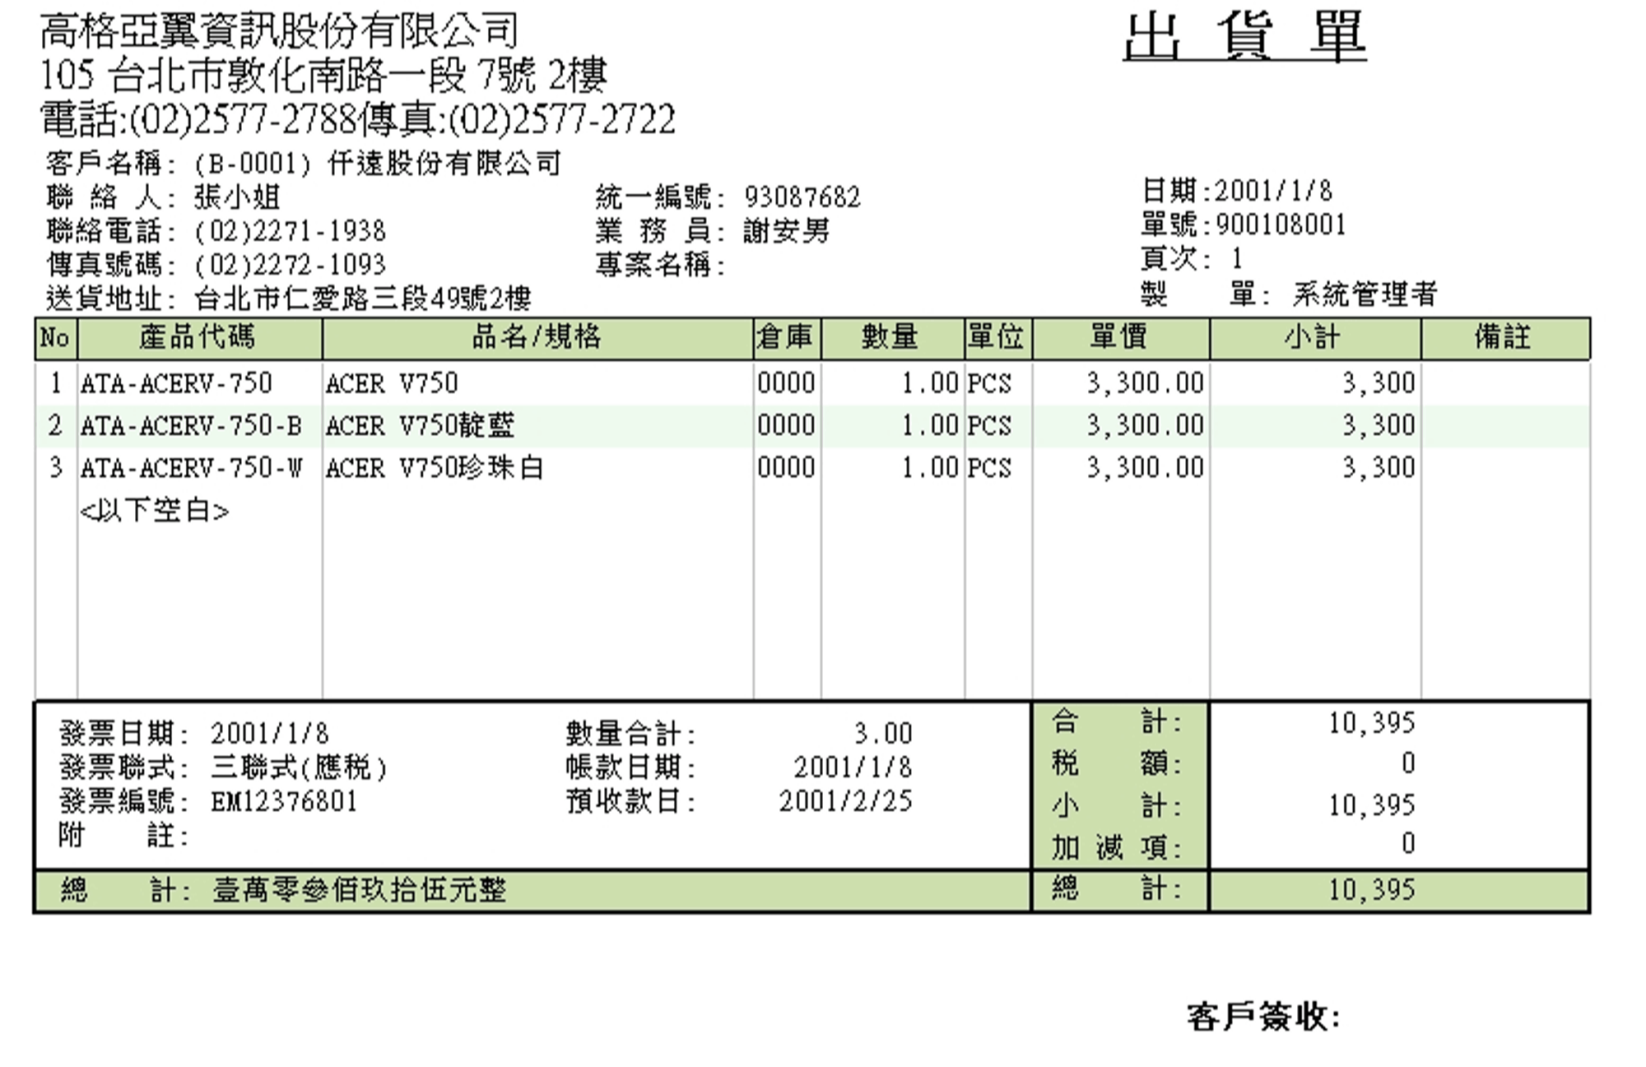This screenshot has width=1646, height=1067.
Task: Click fax number (02)2272-1093
Action: pos(290,265)
